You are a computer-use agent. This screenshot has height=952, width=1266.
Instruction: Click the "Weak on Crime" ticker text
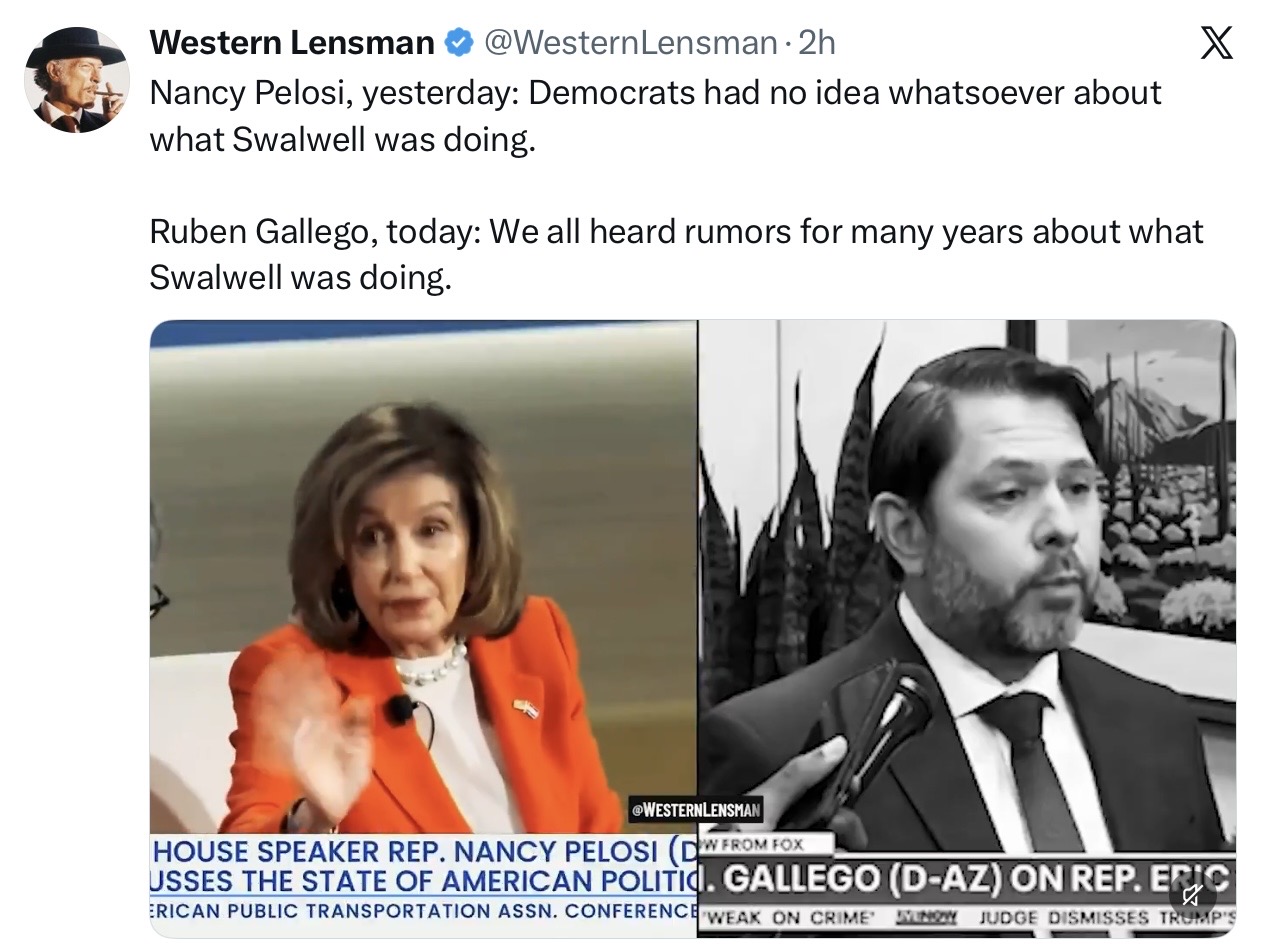(x=793, y=917)
